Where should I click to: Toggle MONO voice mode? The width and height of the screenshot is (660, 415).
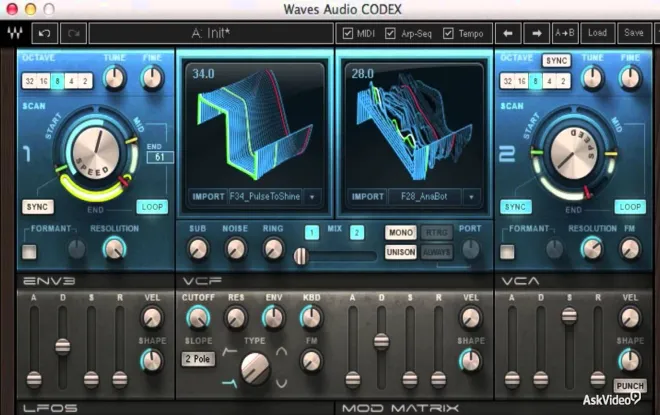(x=401, y=232)
